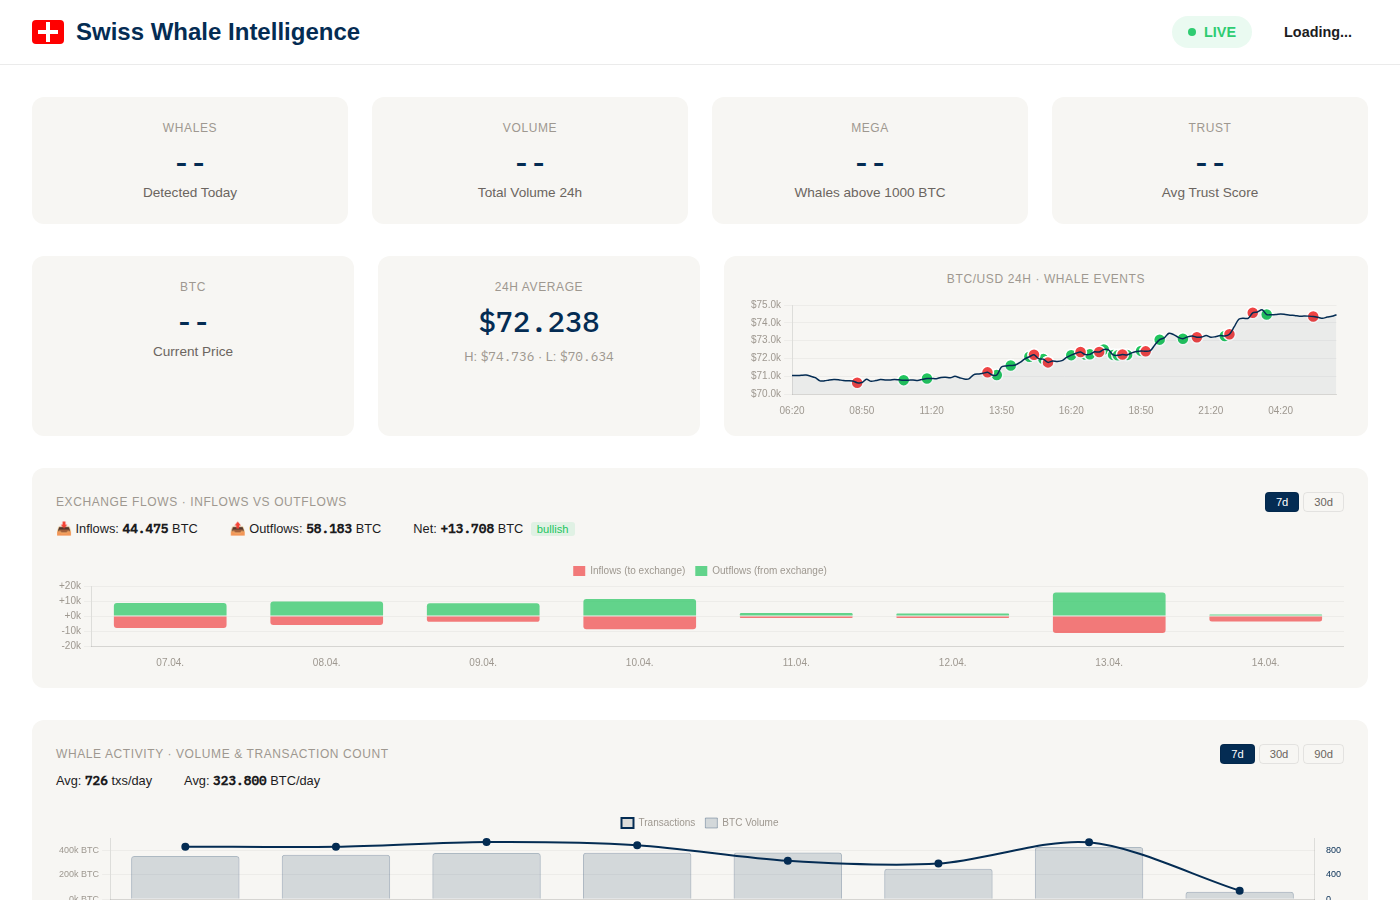Click the Loading text in the header

click(1317, 31)
